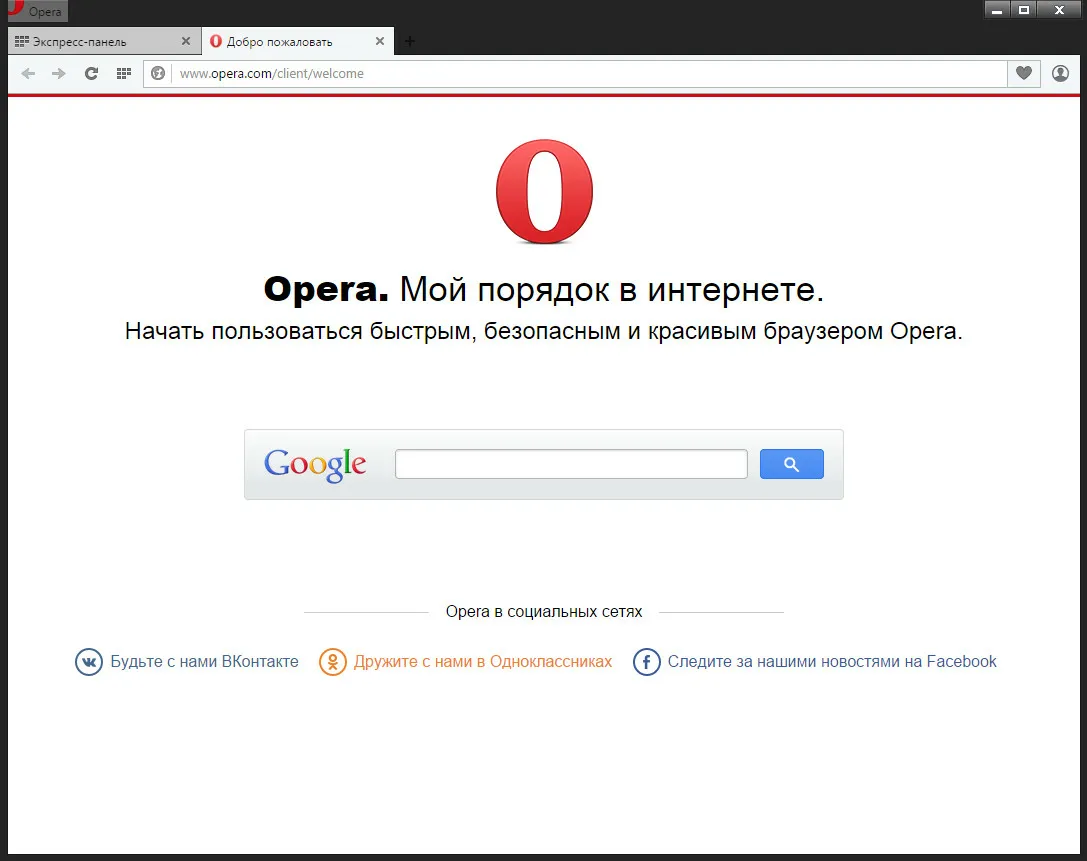This screenshot has height=861, width=1087.
Task: Open the Facebook news link
Action: pyautogui.click(x=831, y=661)
